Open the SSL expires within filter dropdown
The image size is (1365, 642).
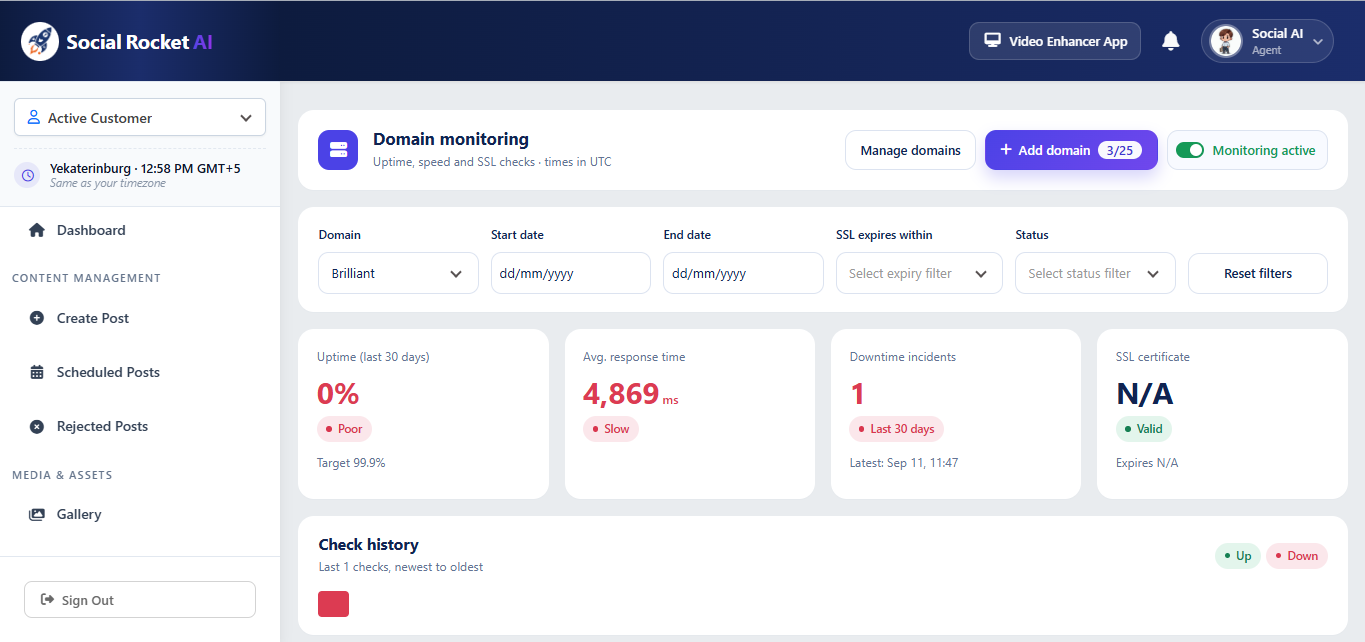pyautogui.click(x=919, y=273)
